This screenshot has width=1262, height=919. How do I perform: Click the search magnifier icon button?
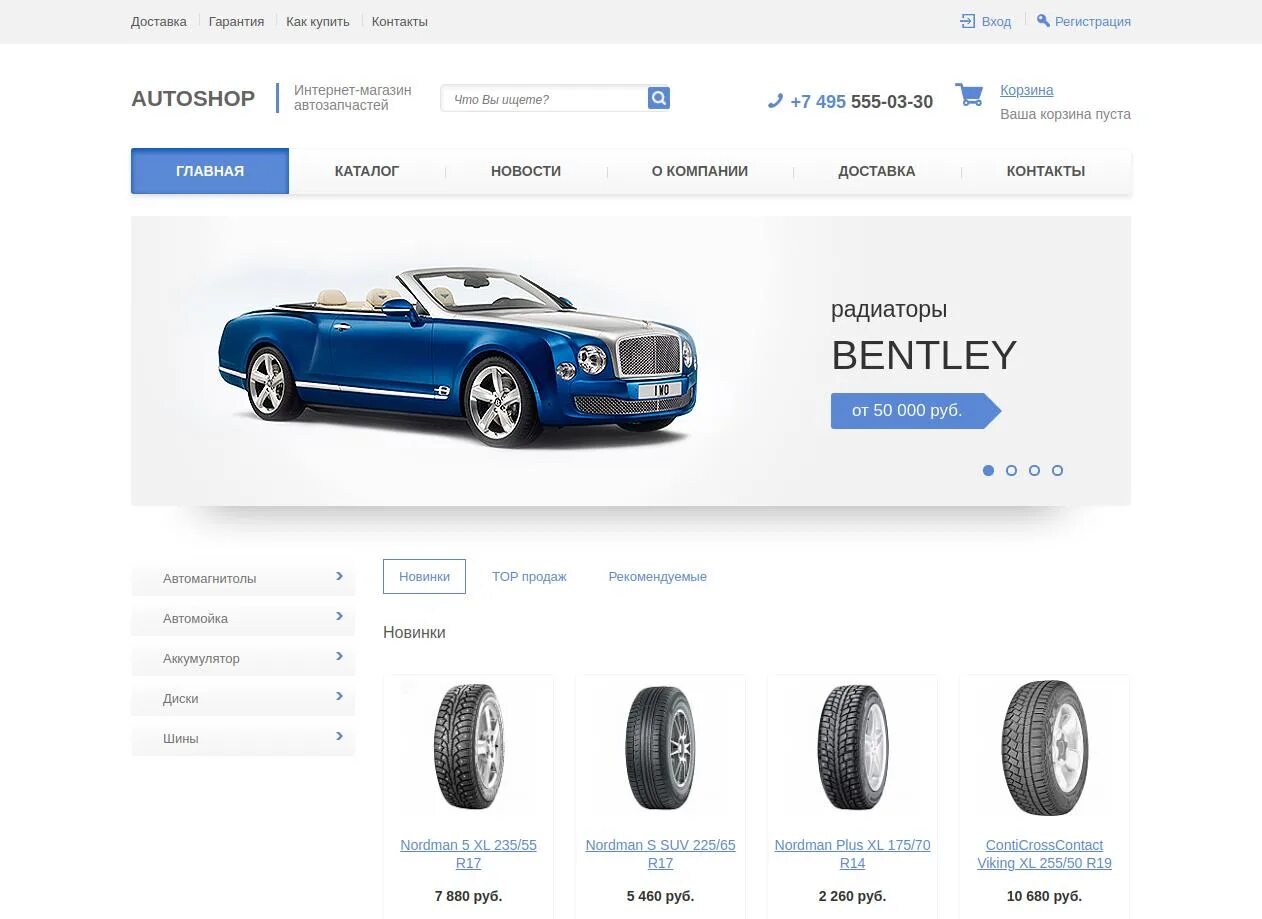[658, 98]
